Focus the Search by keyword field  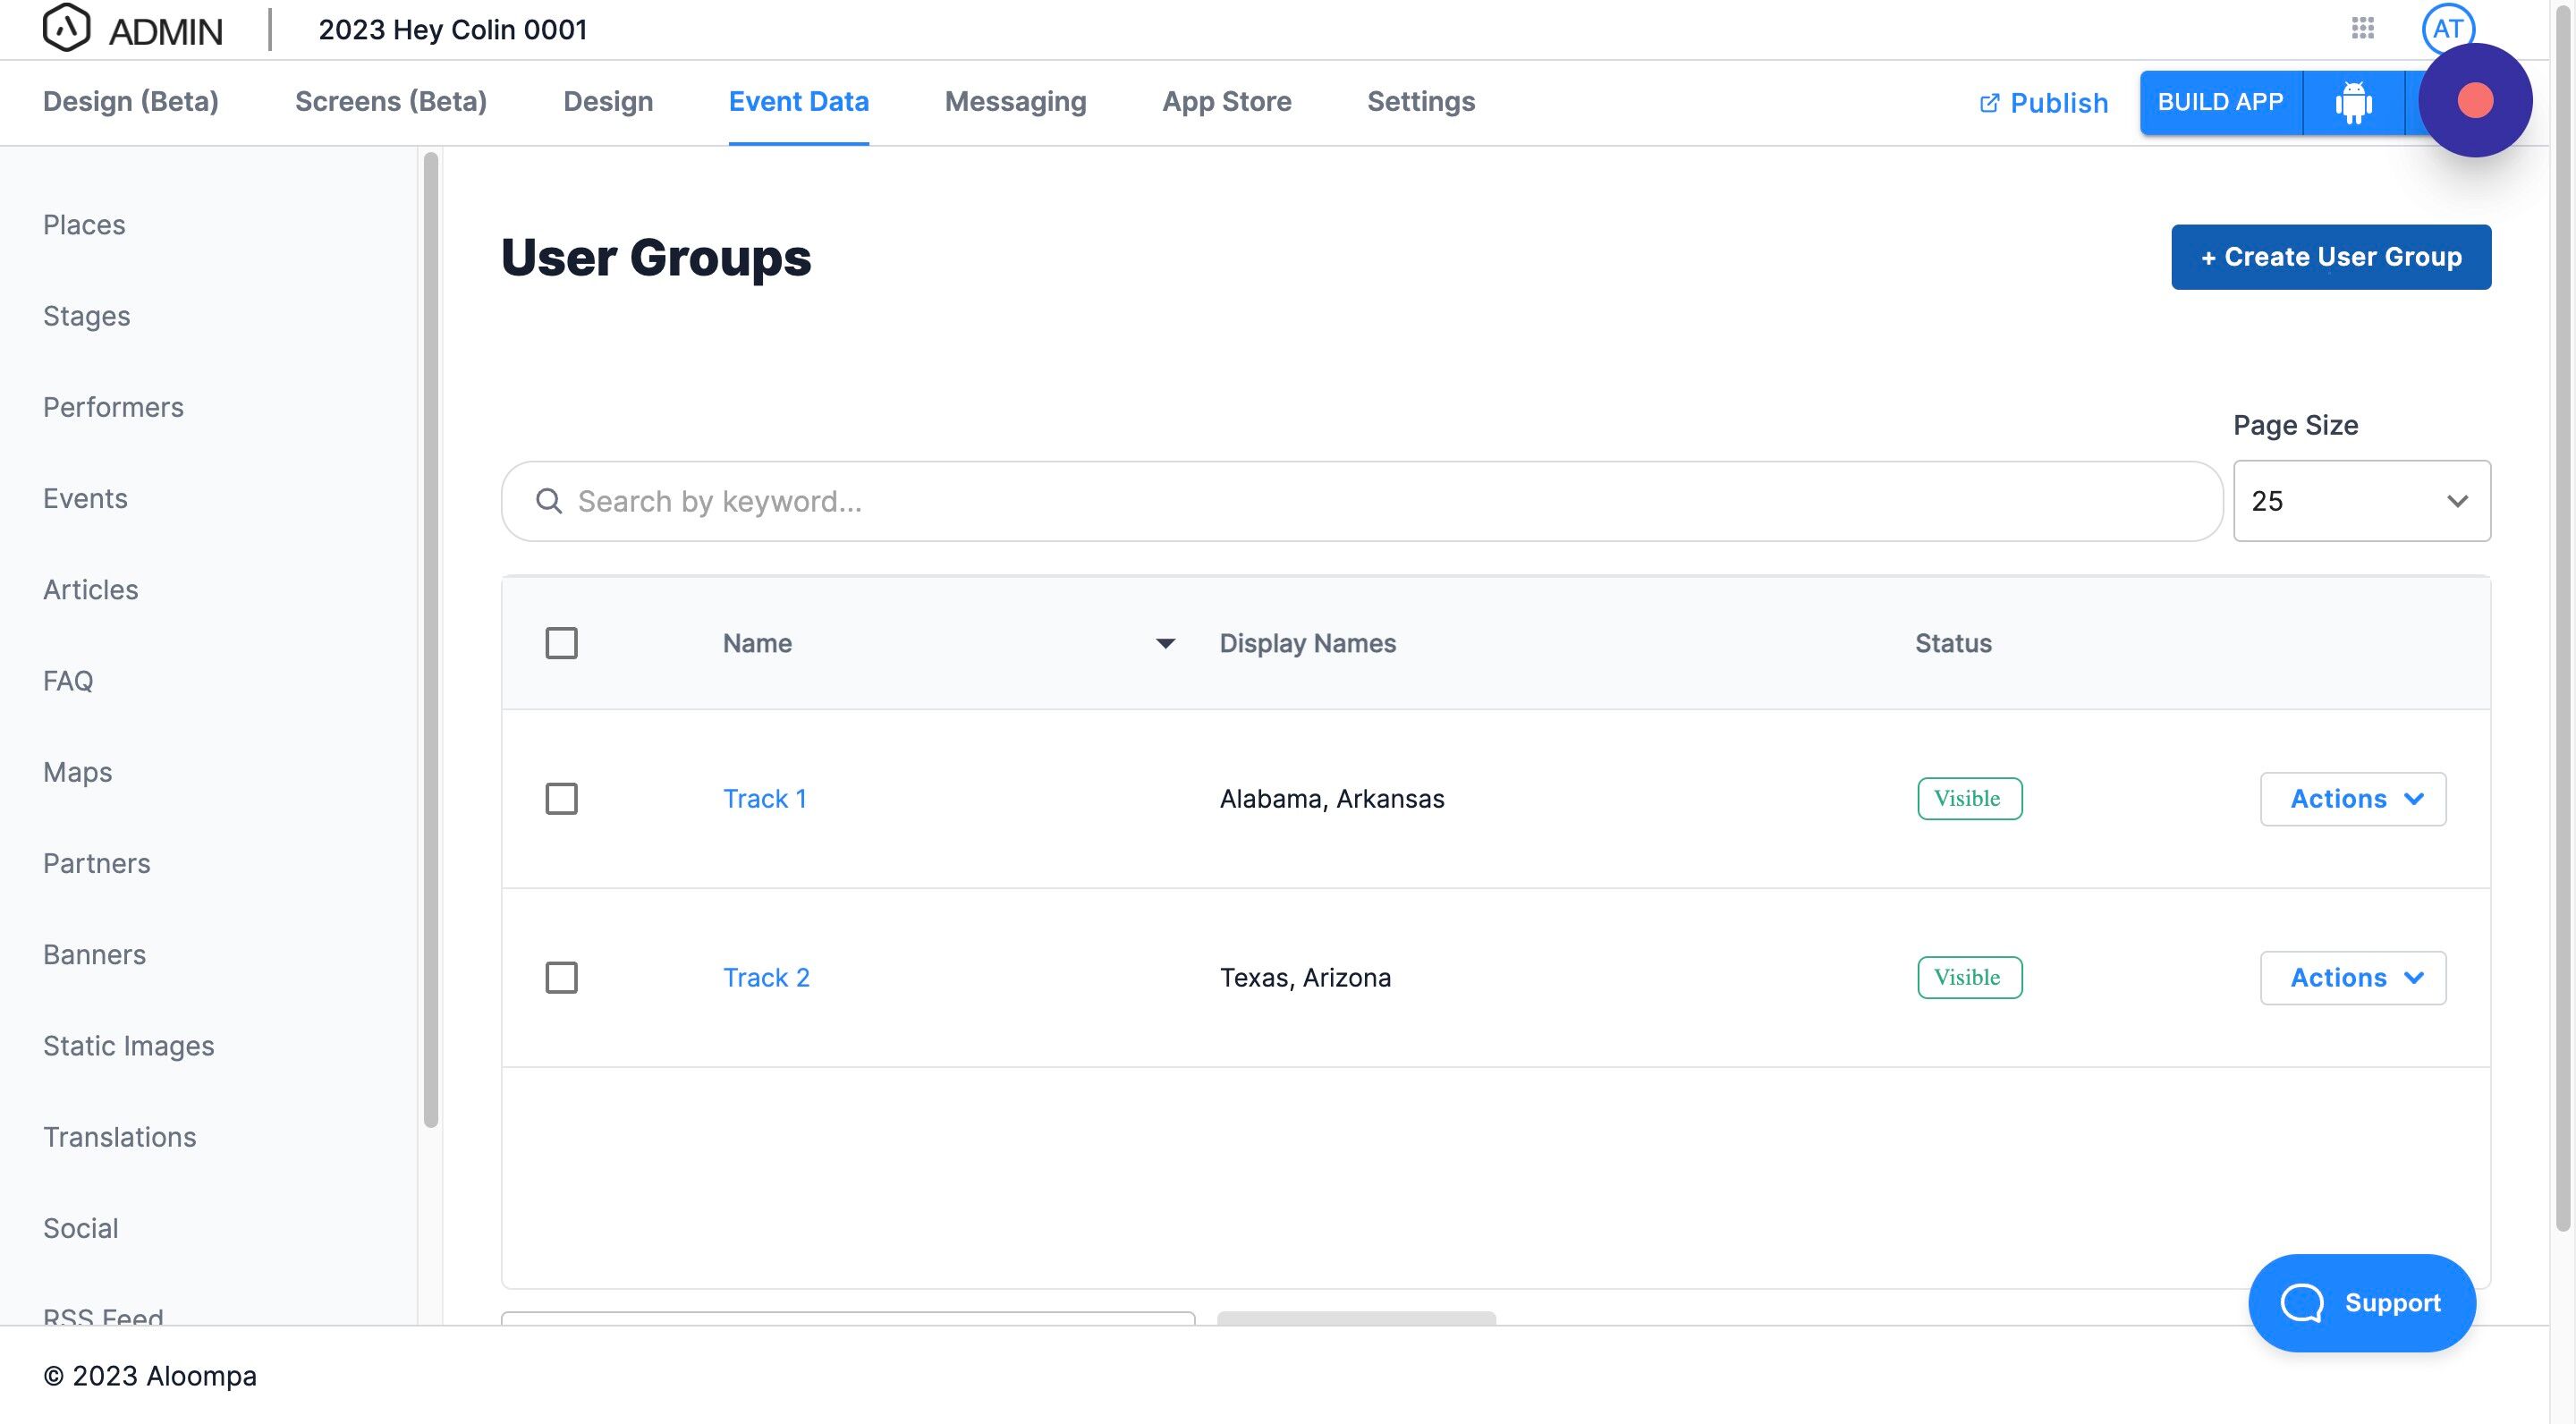(1361, 501)
